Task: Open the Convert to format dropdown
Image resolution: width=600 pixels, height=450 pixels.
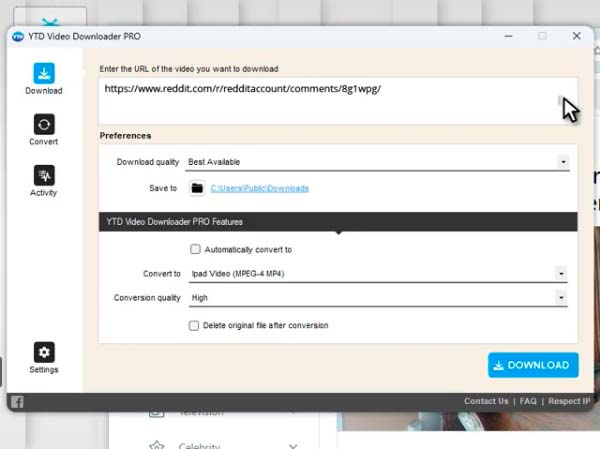Action: (x=561, y=274)
